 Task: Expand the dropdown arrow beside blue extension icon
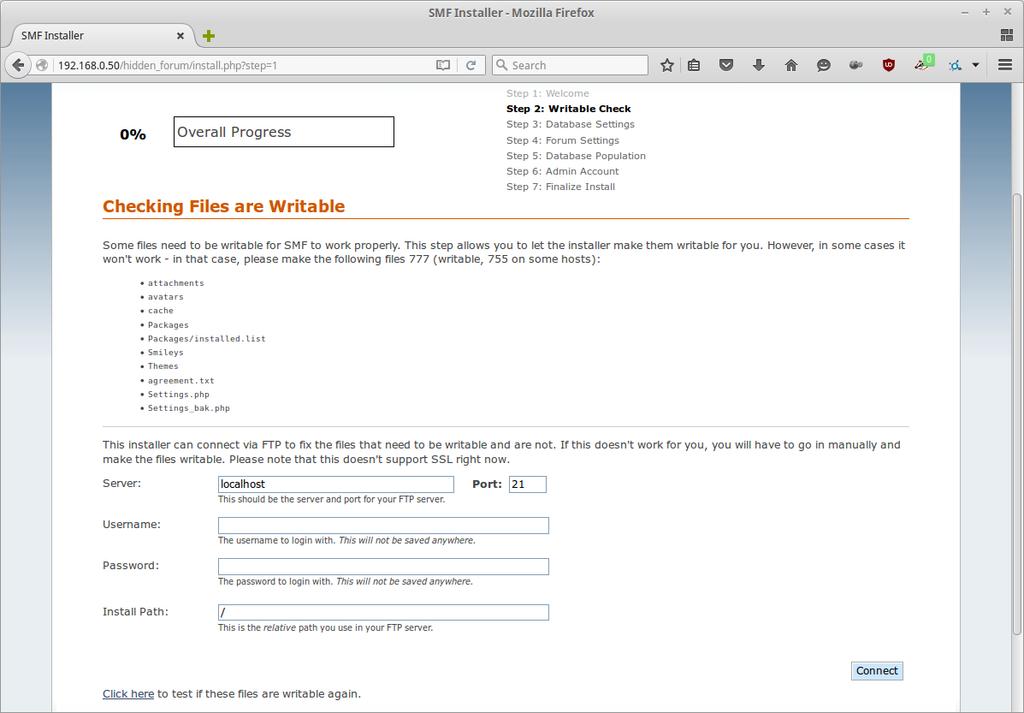tap(976, 65)
